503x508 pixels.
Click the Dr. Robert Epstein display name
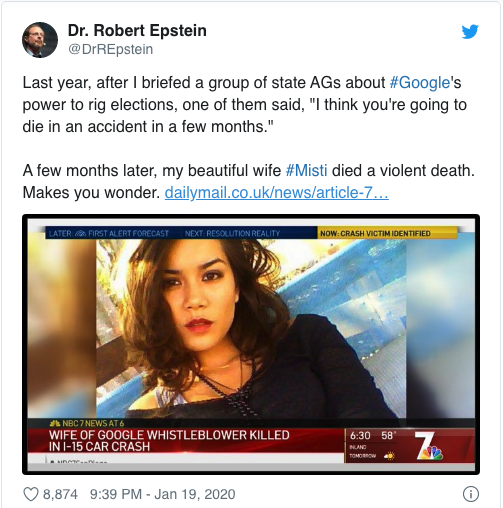[x=137, y=30]
